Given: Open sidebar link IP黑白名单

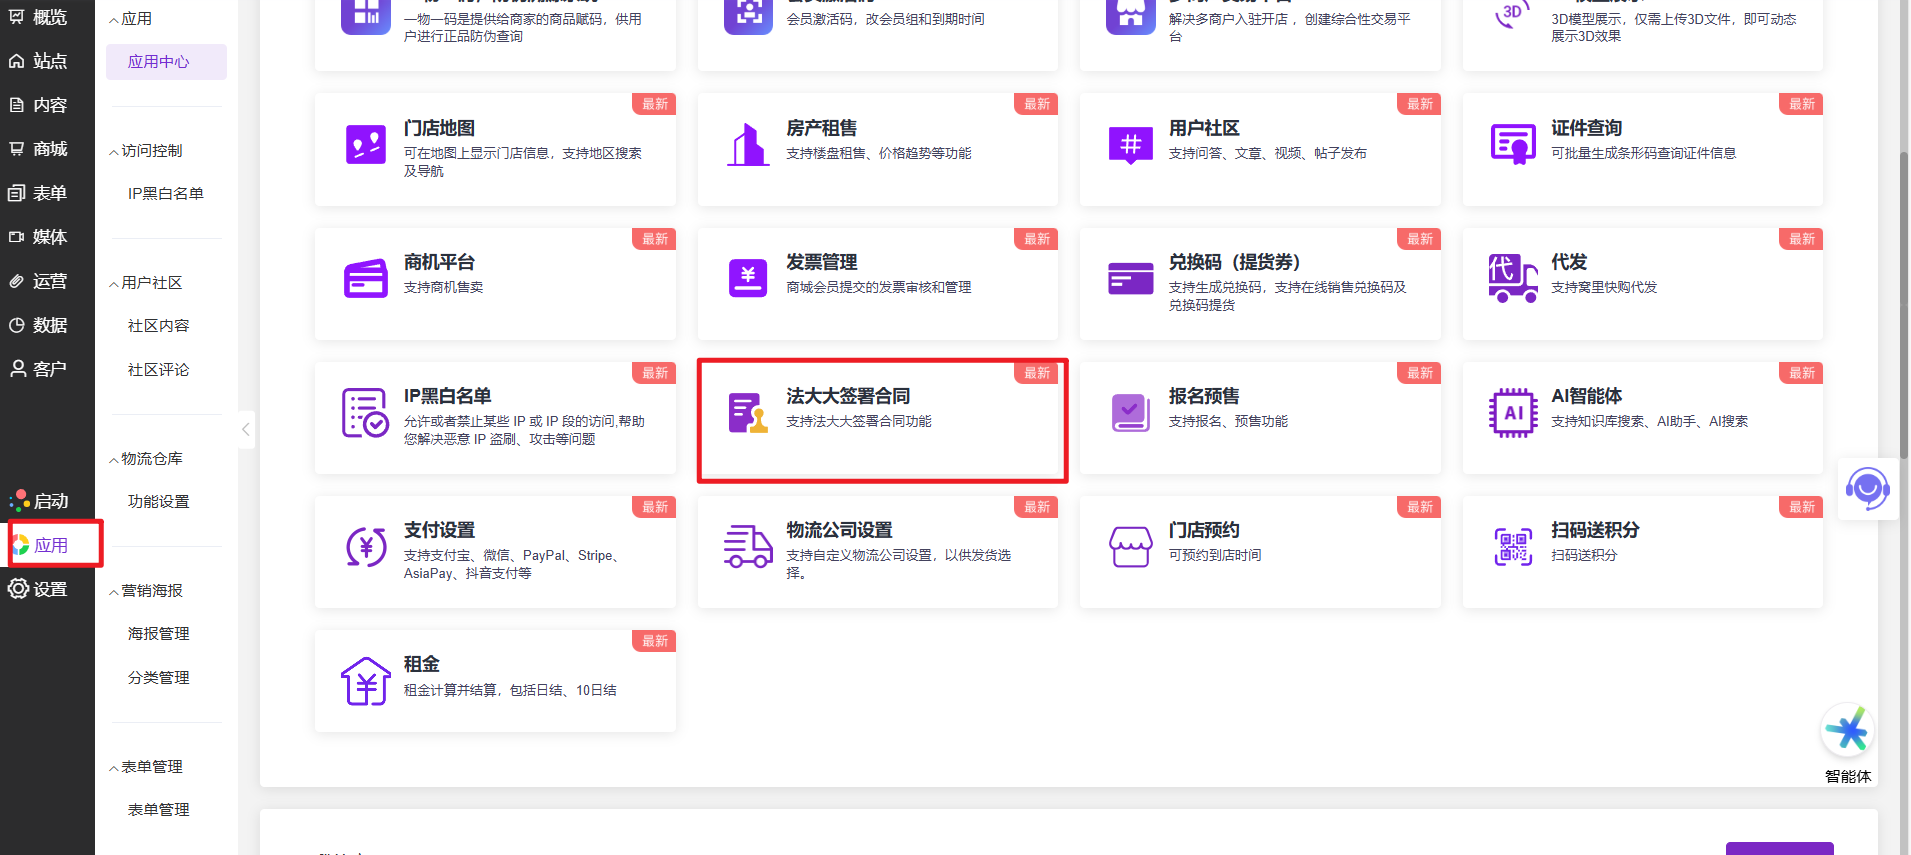Looking at the screenshot, I should (166, 194).
